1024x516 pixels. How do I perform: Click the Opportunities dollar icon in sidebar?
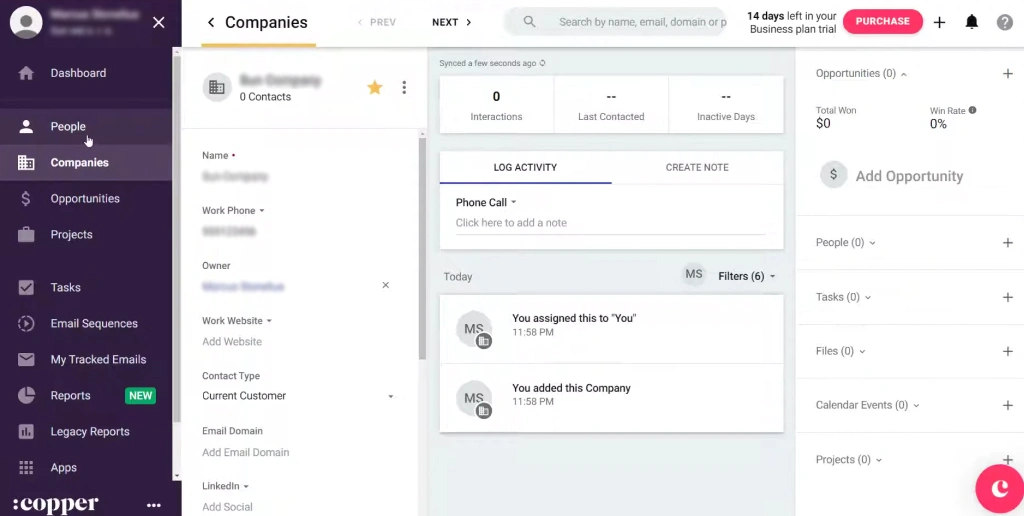pyautogui.click(x=26, y=199)
